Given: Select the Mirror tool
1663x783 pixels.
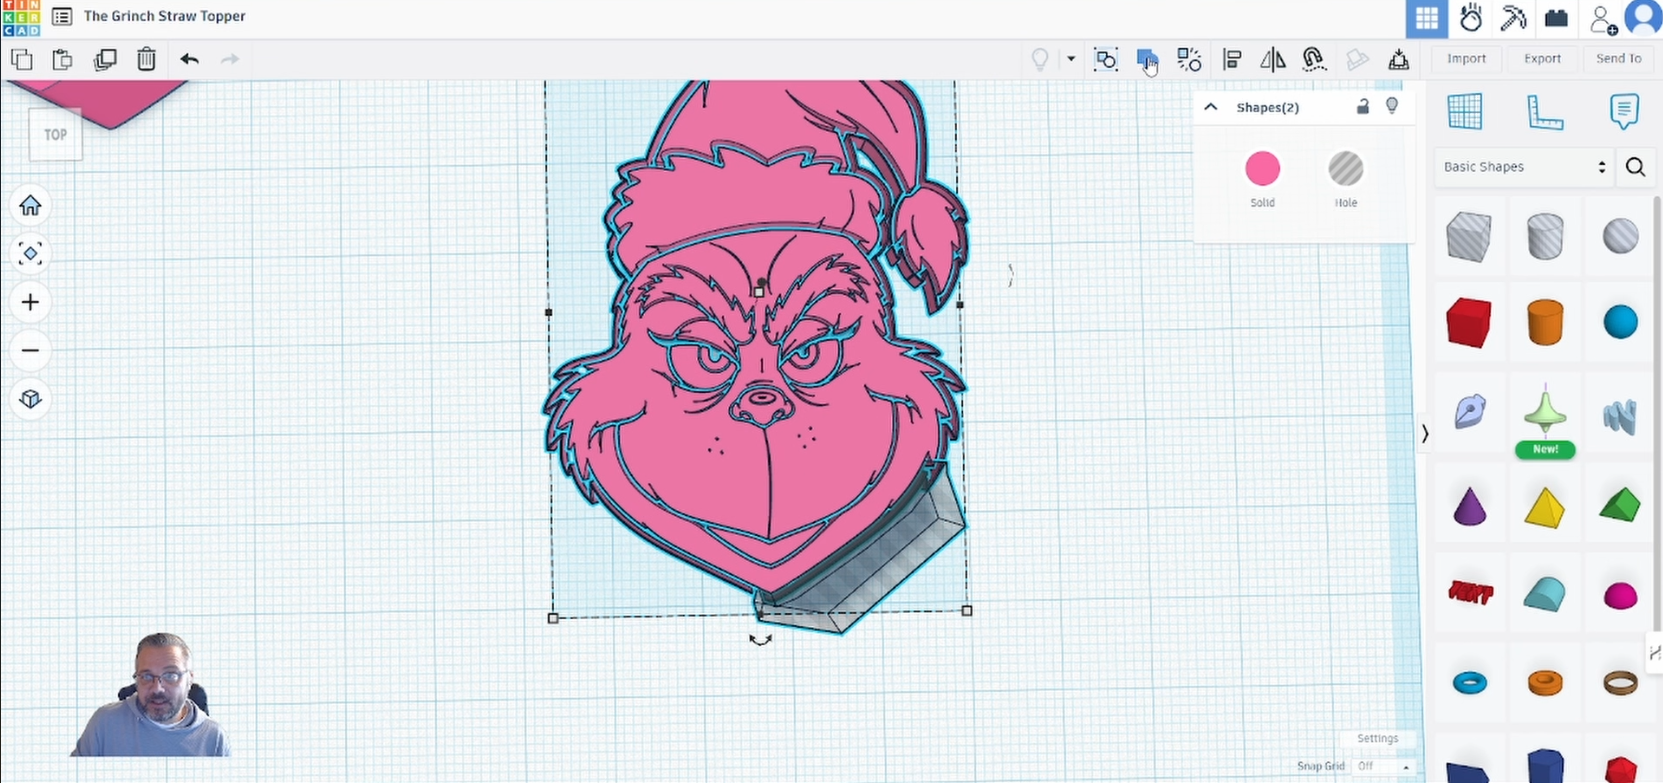Looking at the screenshot, I should click(1273, 60).
